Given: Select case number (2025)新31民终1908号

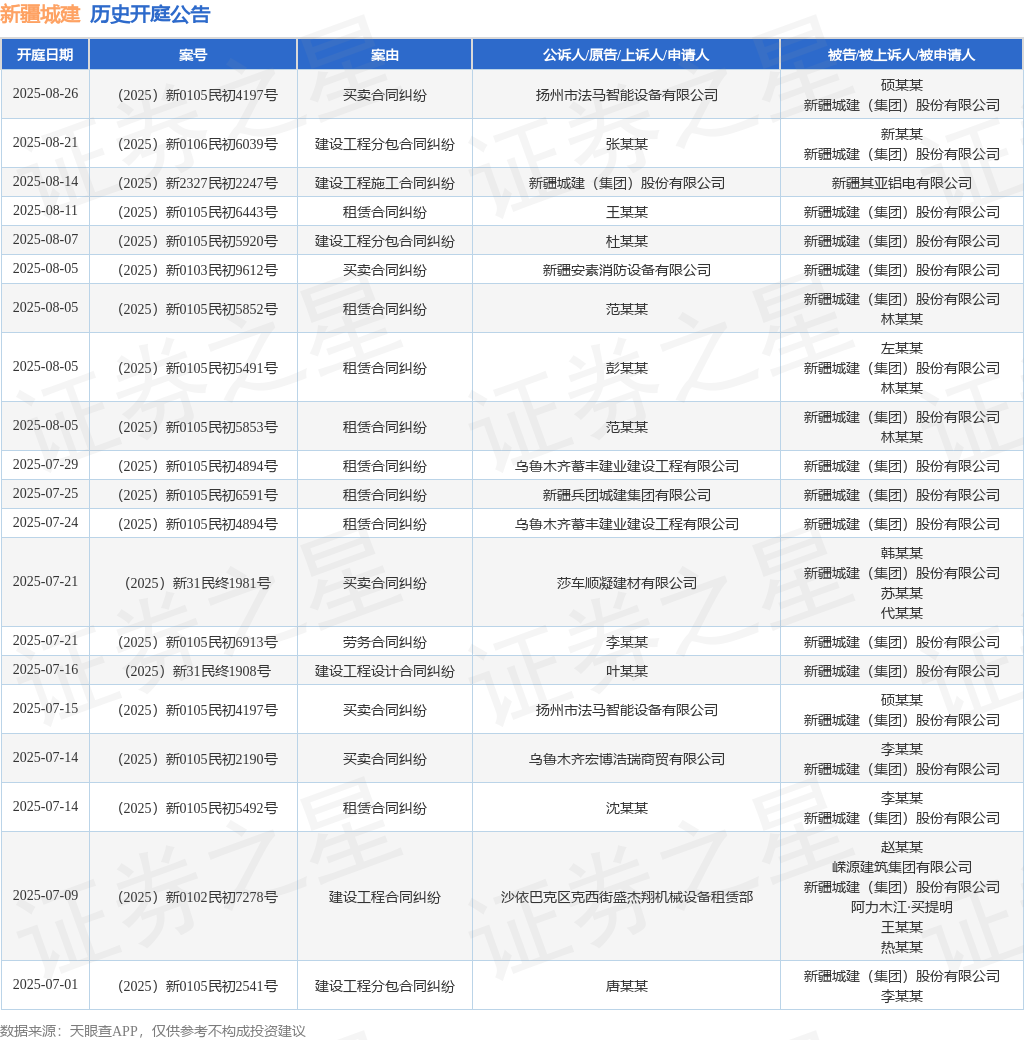Looking at the screenshot, I should click(x=198, y=672).
